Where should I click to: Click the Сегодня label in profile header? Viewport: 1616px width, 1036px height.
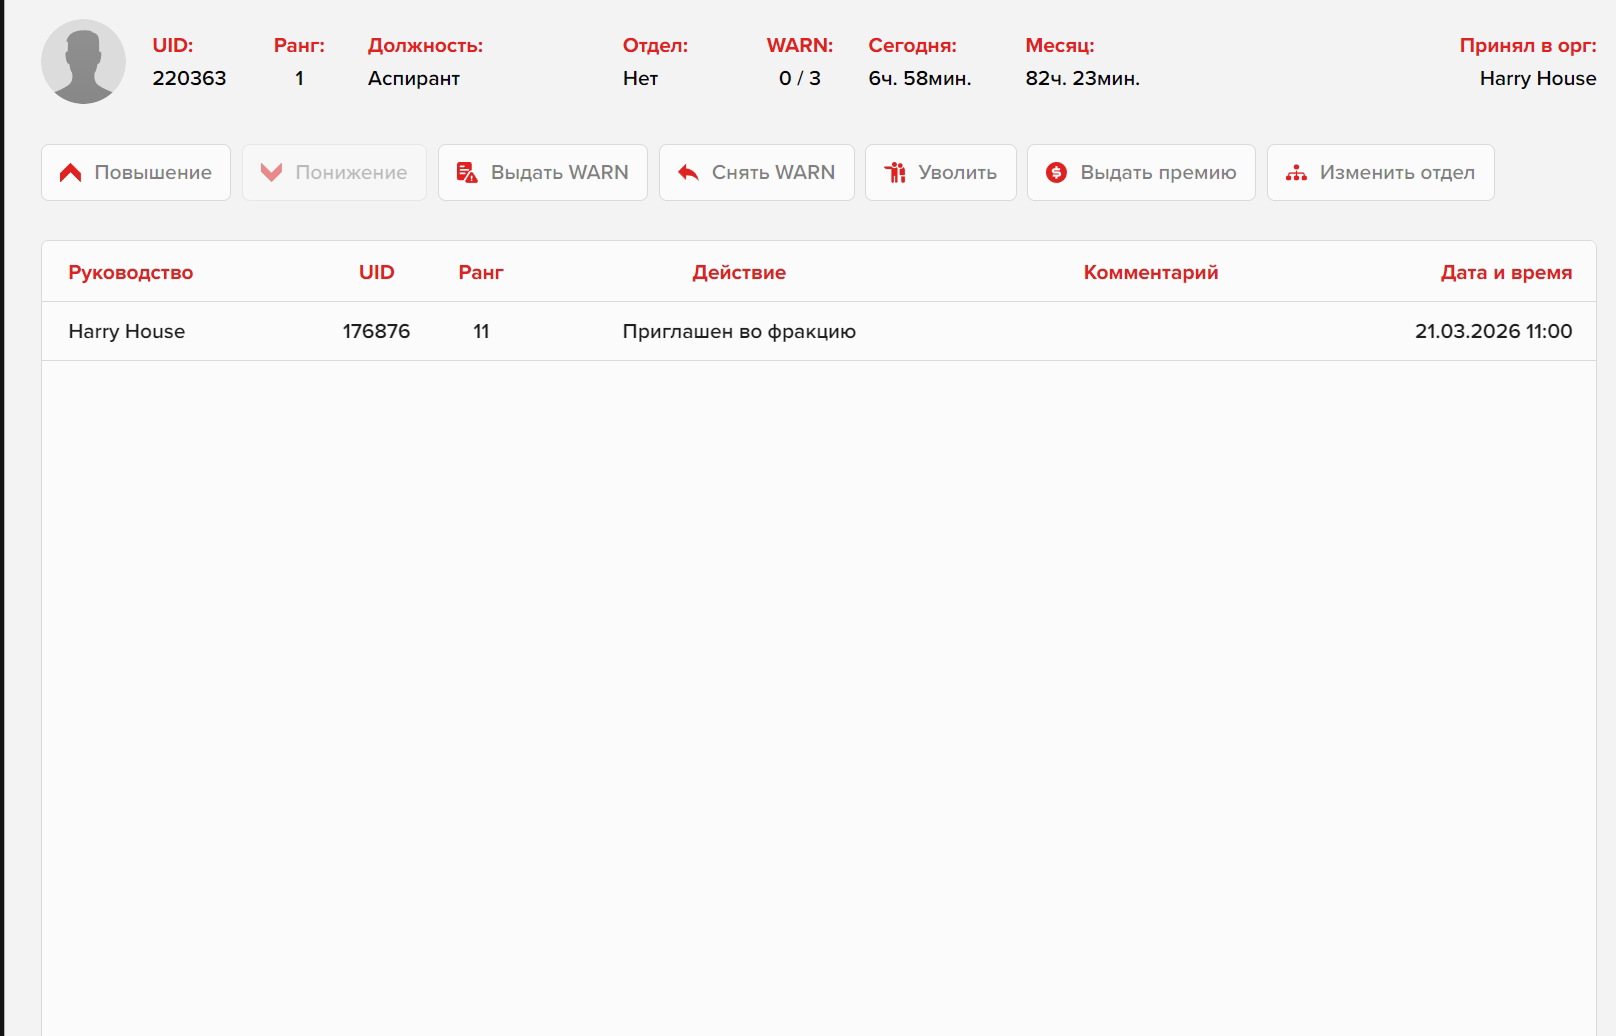click(x=912, y=45)
